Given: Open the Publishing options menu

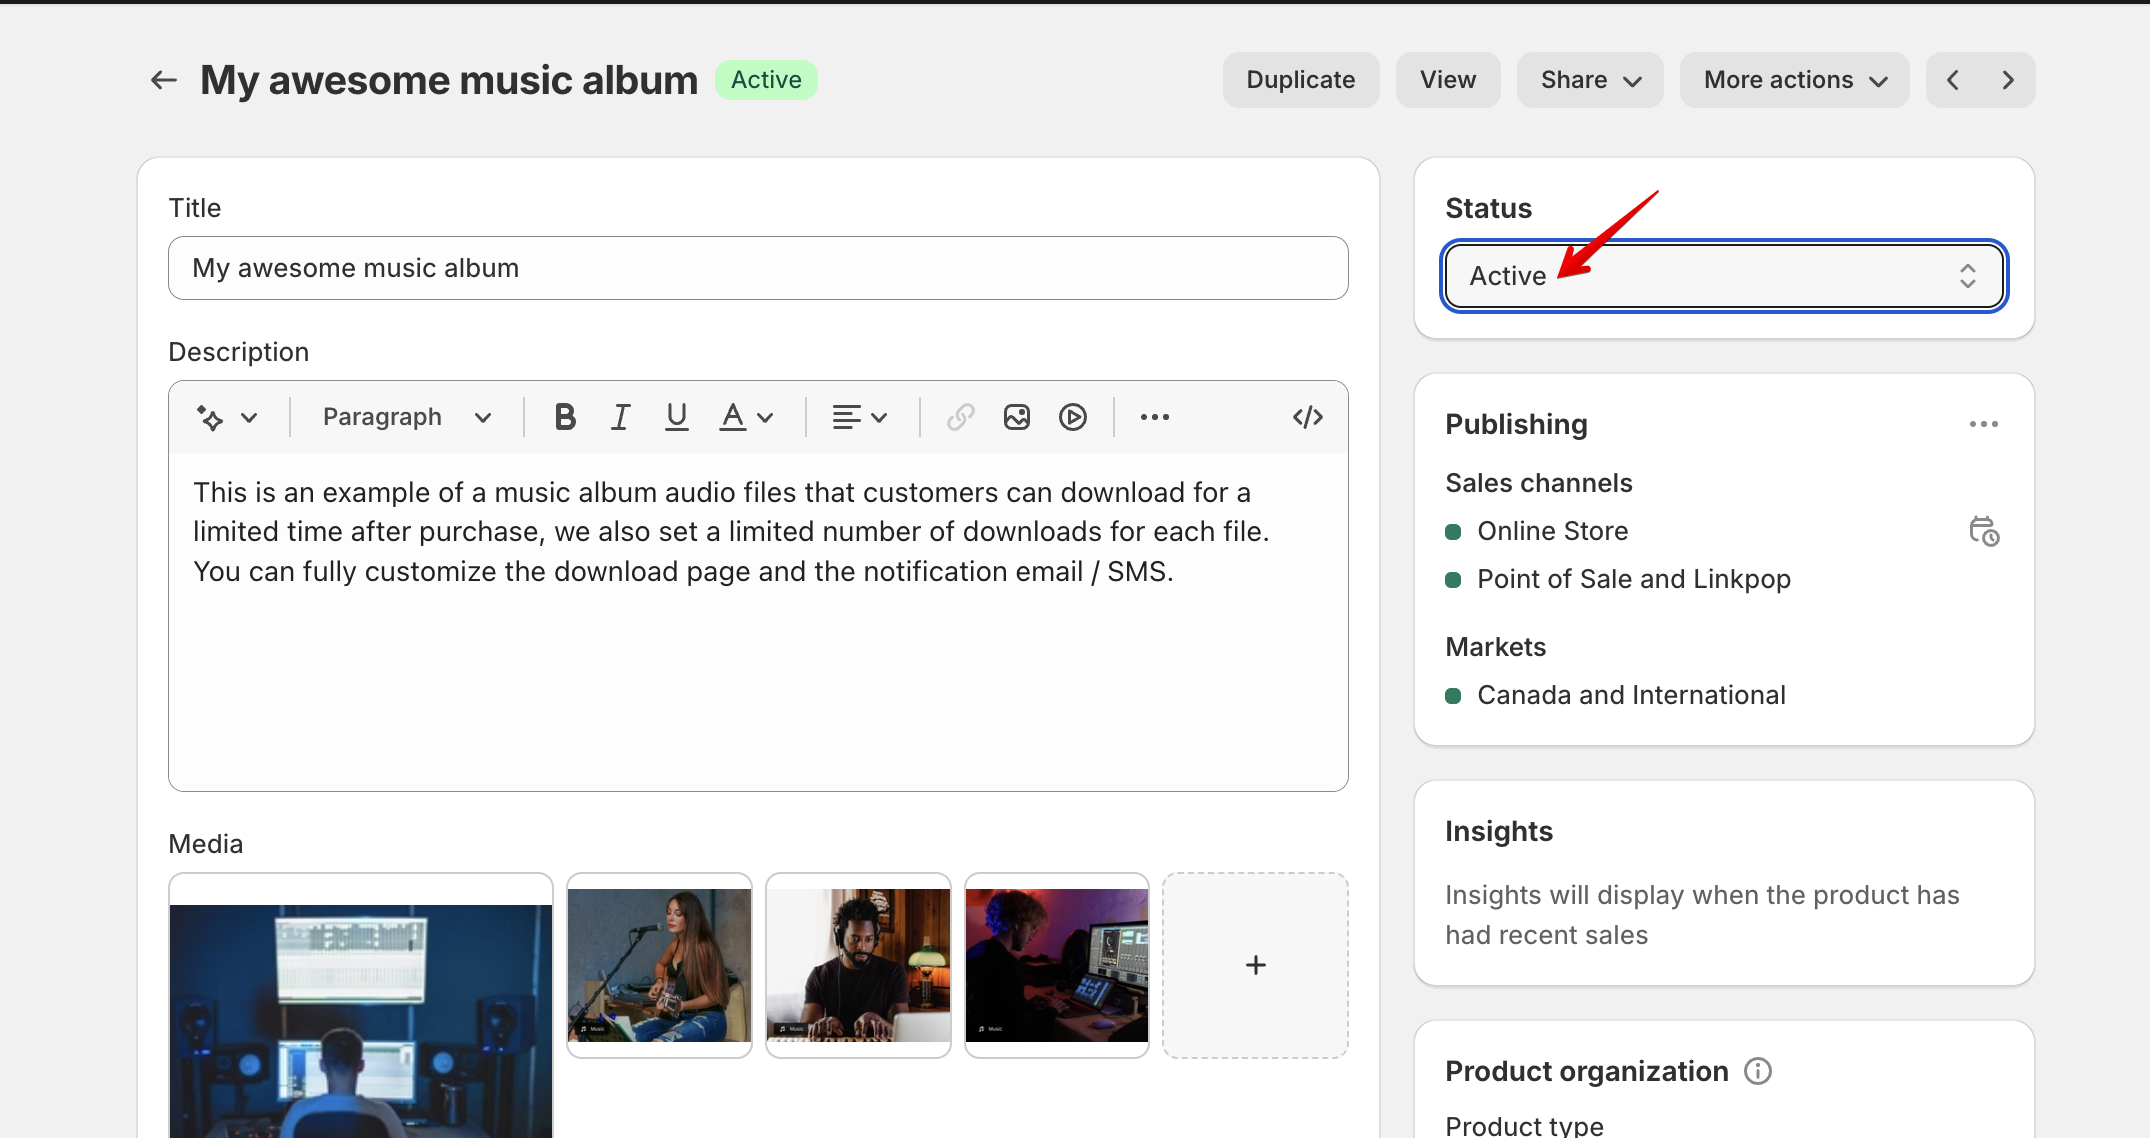Looking at the screenshot, I should (1984, 424).
